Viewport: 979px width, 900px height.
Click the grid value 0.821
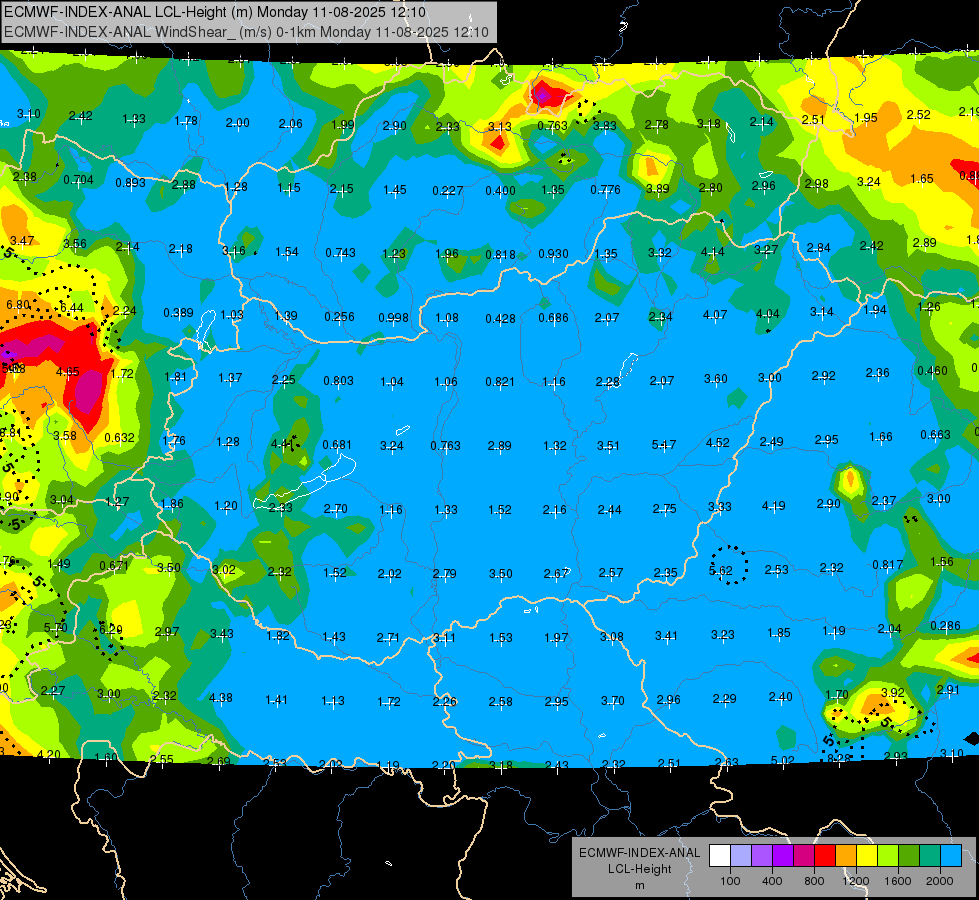tap(500, 382)
